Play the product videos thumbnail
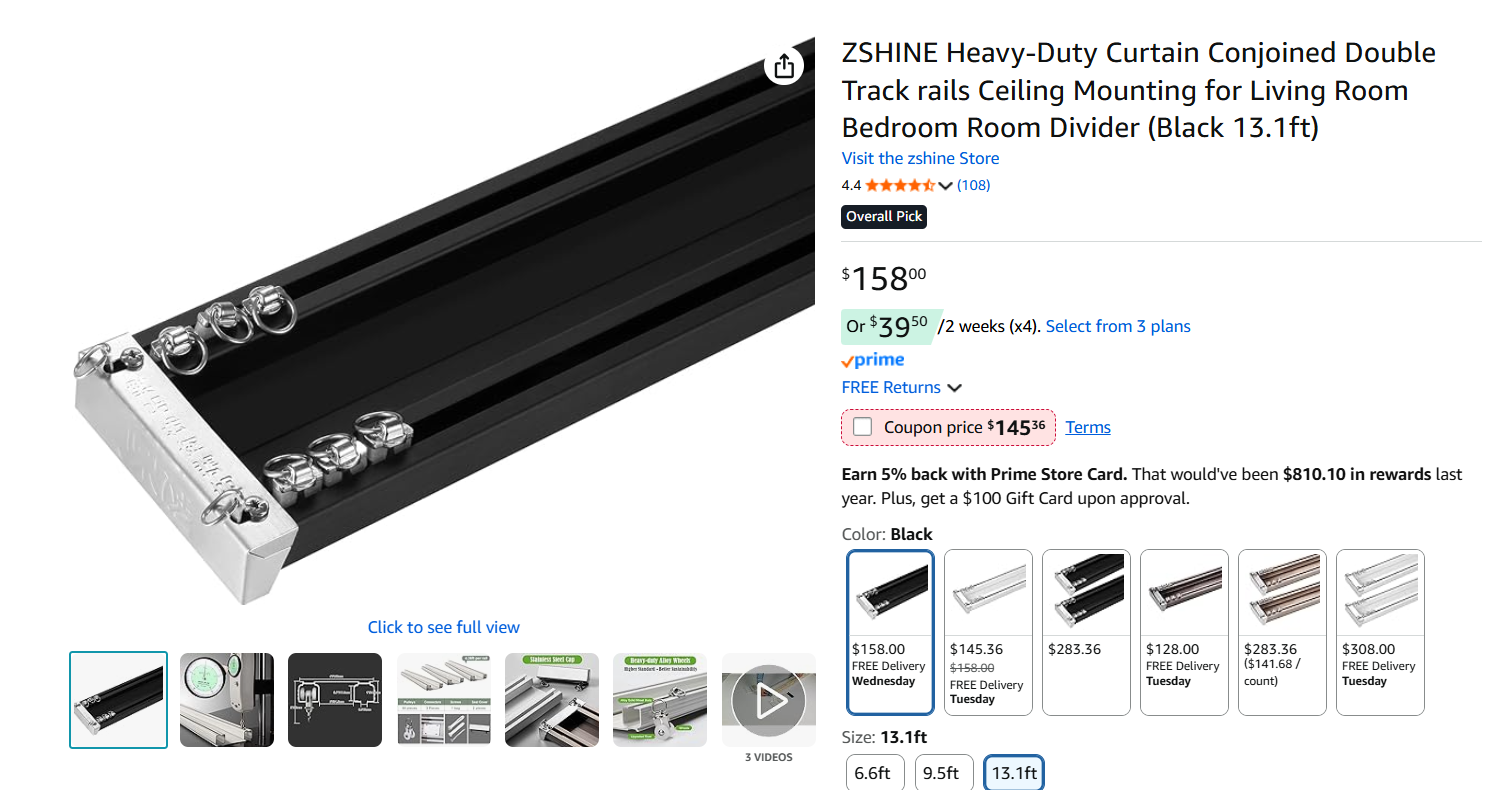 tap(768, 700)
